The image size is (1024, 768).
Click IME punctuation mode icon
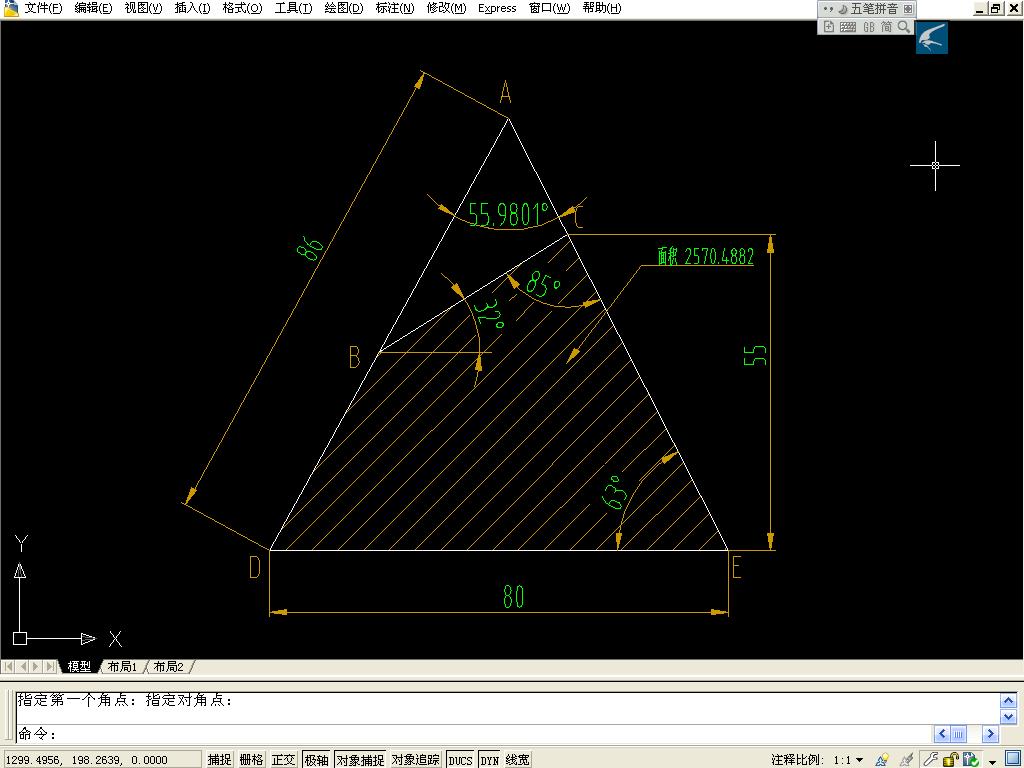(x=828, y=8)
